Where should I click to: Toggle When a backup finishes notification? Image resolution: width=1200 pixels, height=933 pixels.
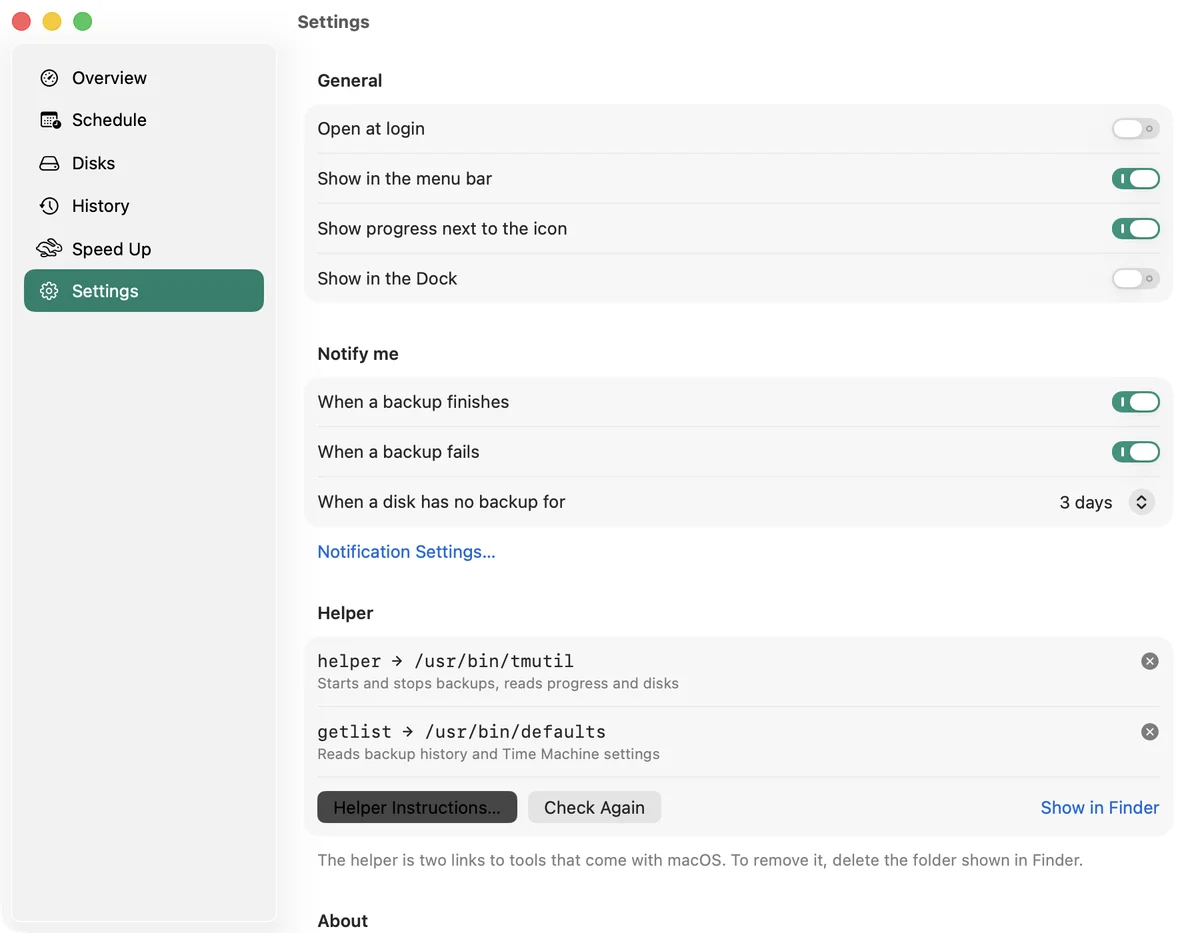click(x=1136, y=402)
